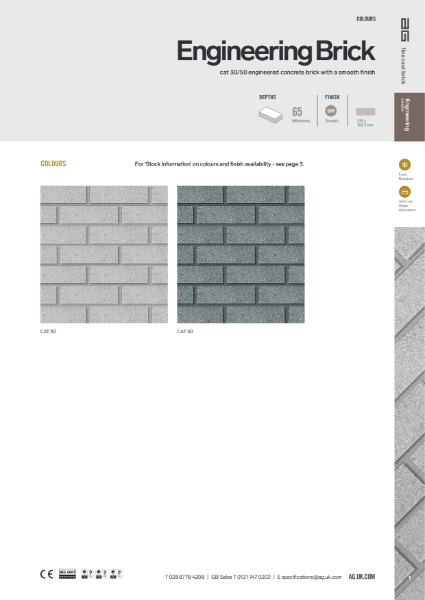Click the GB Sales telephone number
425x600 pixels.
coord(241,577)
